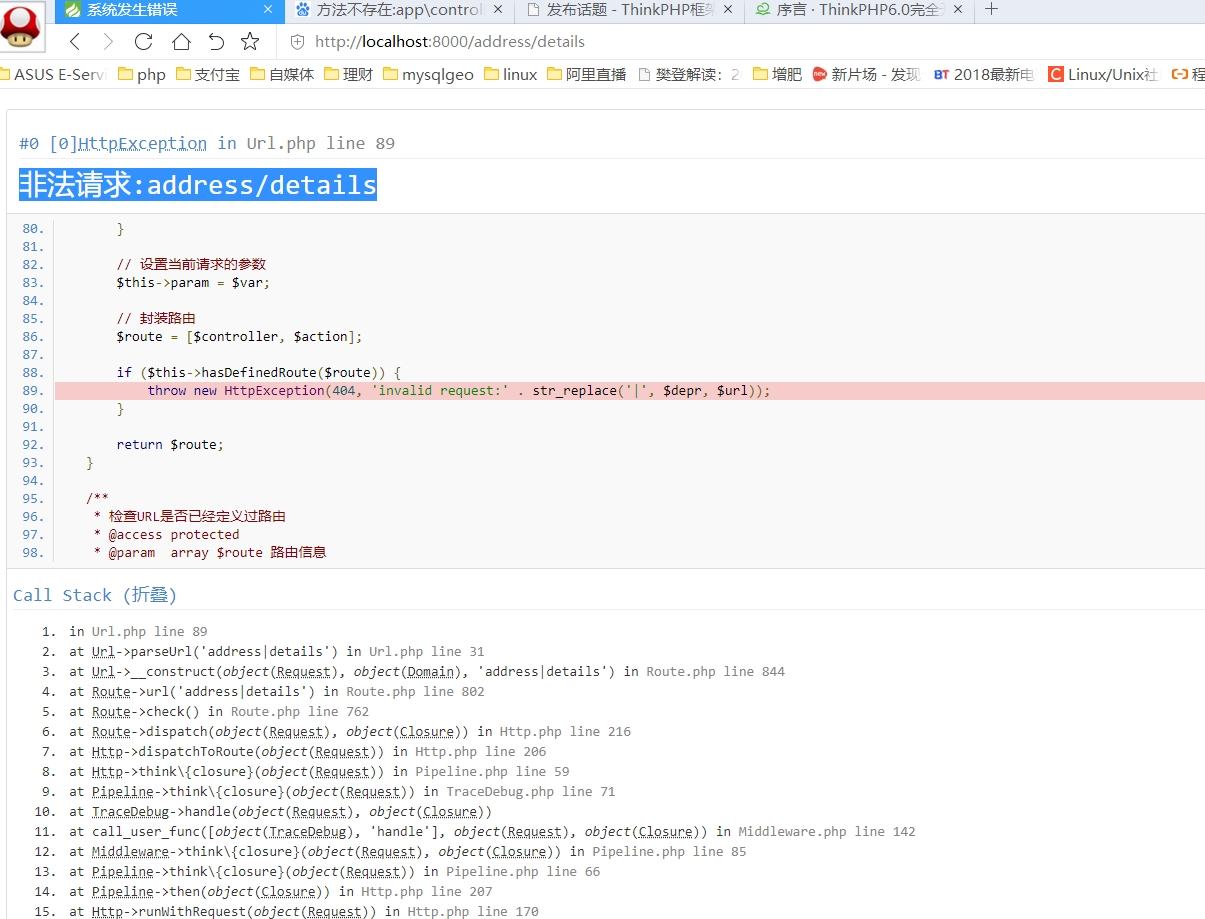Go to the browser home page

click(181, 42)
